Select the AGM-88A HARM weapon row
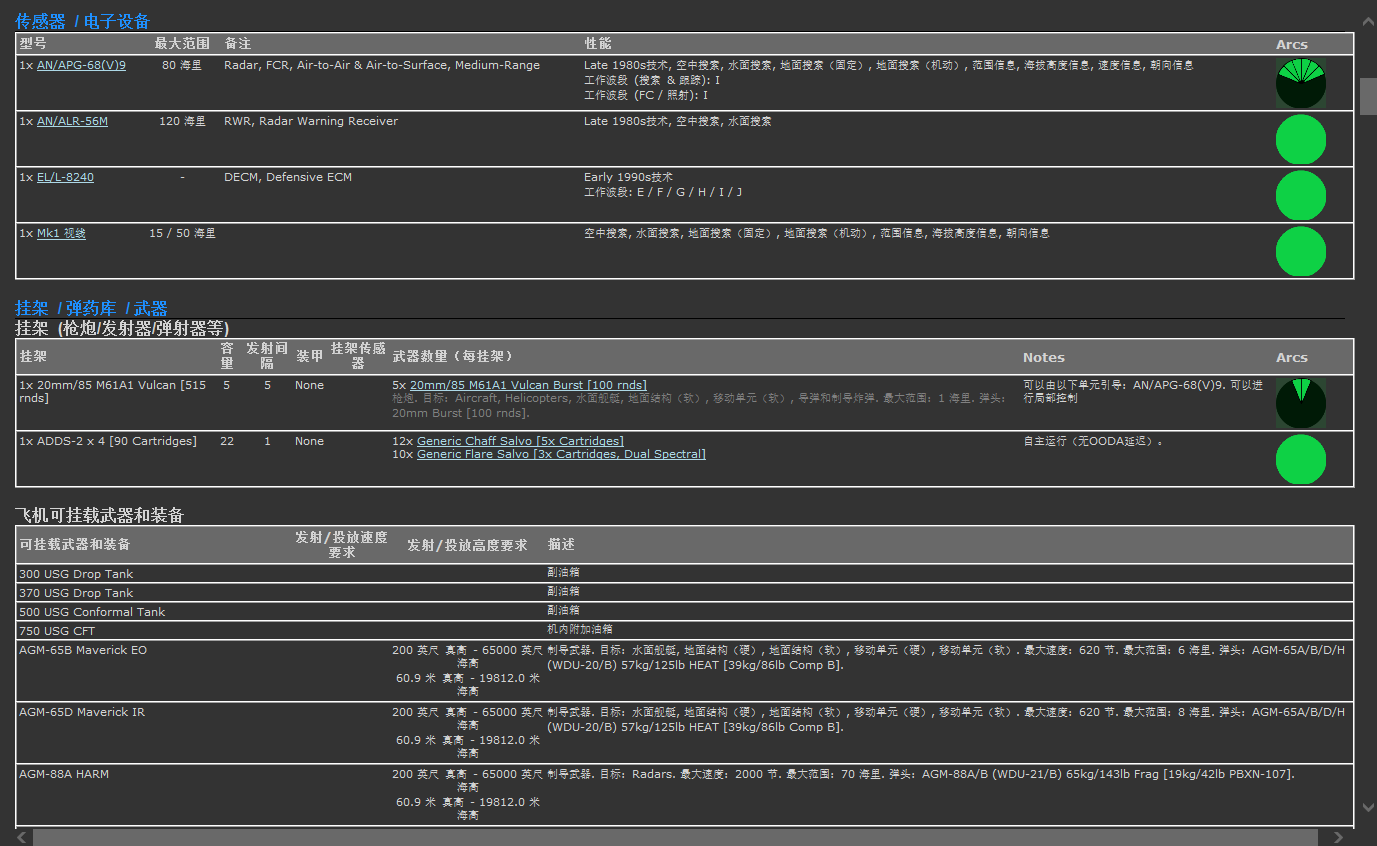 pos(63,774)
